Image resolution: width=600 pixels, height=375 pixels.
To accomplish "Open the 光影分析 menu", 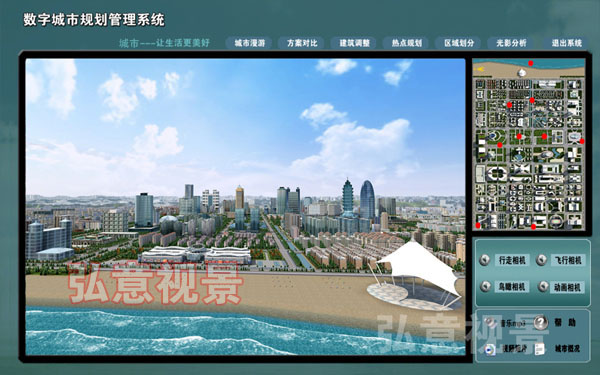I will pos(511,43).
